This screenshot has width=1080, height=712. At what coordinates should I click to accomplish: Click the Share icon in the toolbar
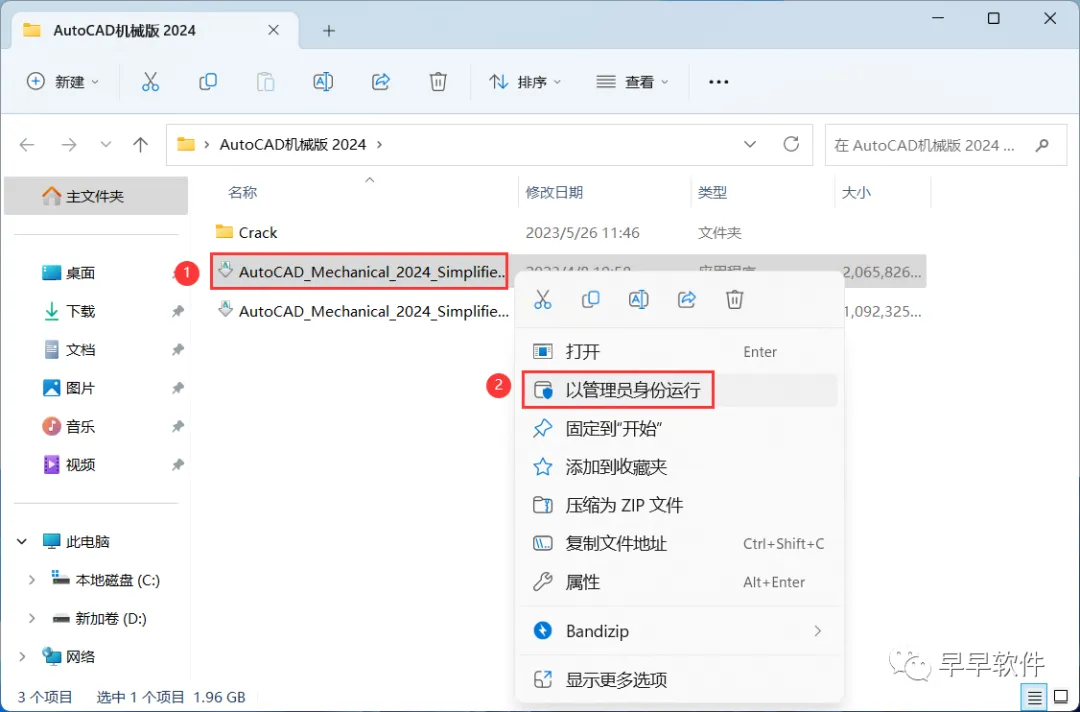(381, 82)
